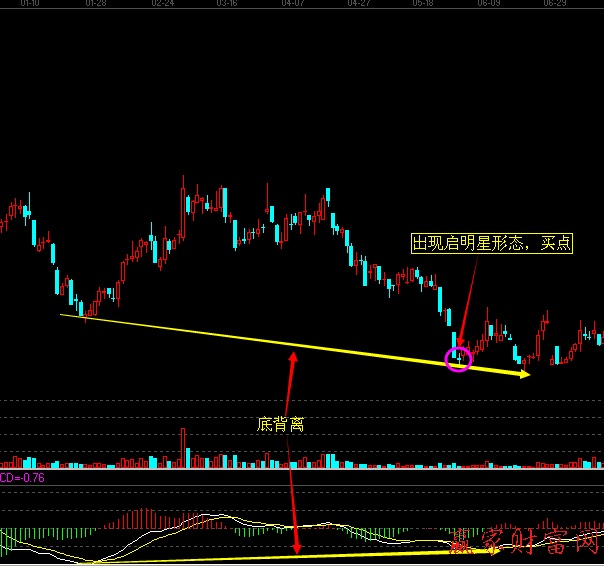Pick the 04-07 date marker
Image resolution: width=604 pixels, height=566 pixels.
pyautogui.click(x=293, y=4)
